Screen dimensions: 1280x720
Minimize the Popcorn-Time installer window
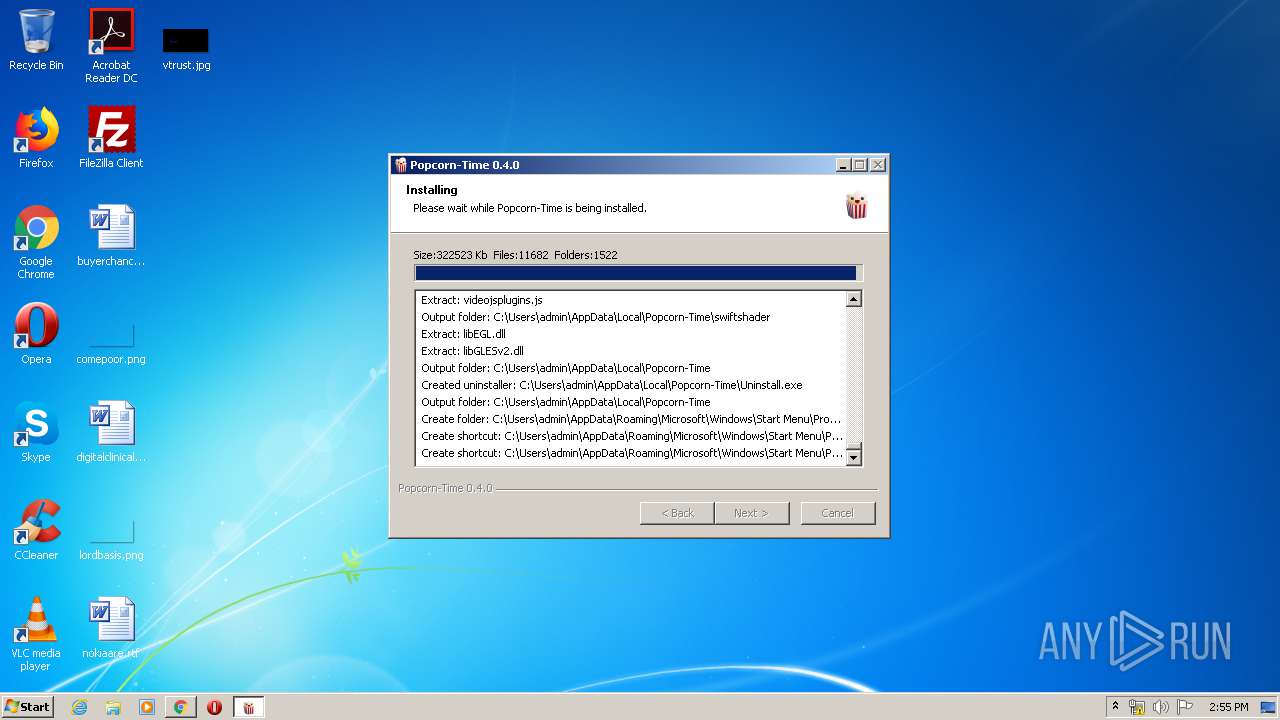coord(843,165)
